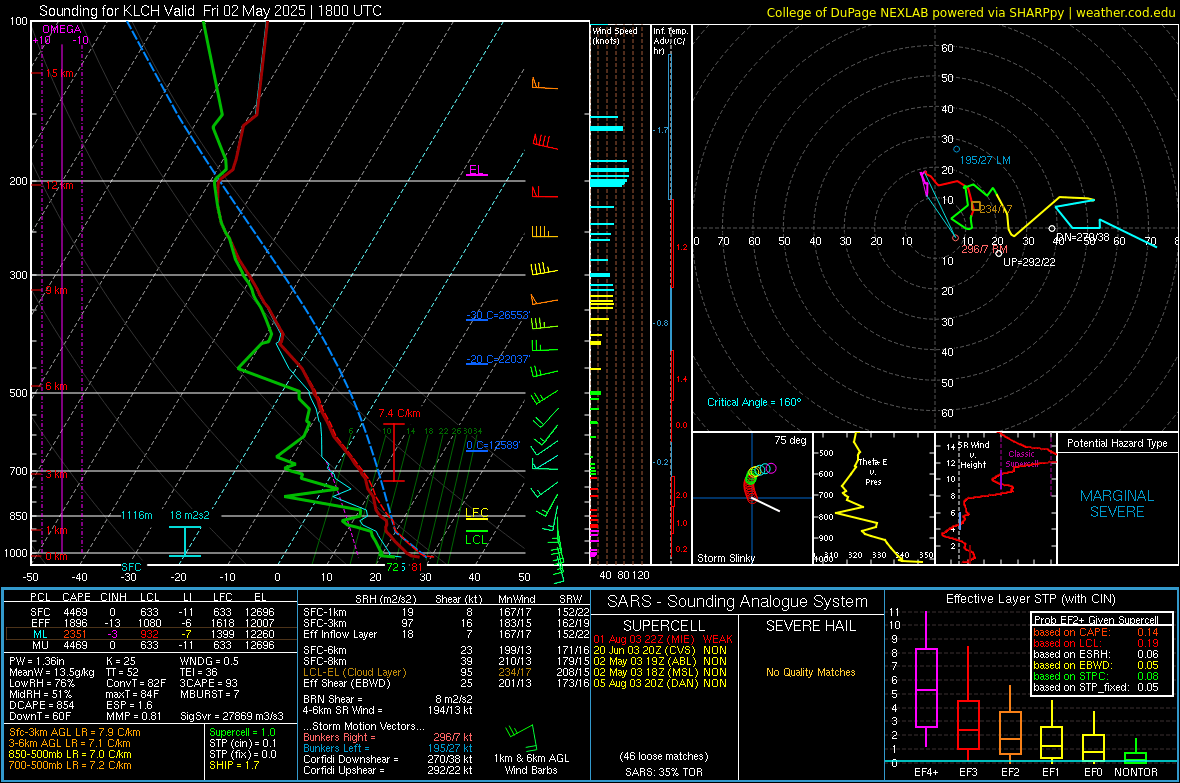Click the 'Effective Layer STP (with CIN)' title
This screenshot has width=1180, height=783.
coord(1030,599)
